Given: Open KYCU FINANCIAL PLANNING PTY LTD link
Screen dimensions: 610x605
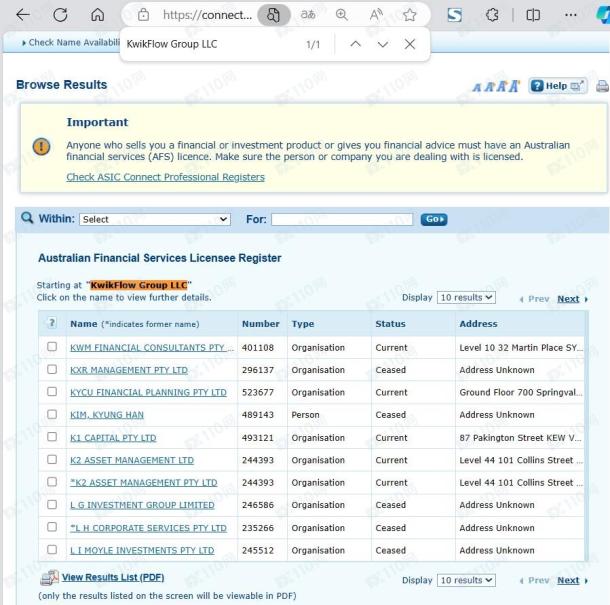Looking at the screenshot, I should click(148, 392).
